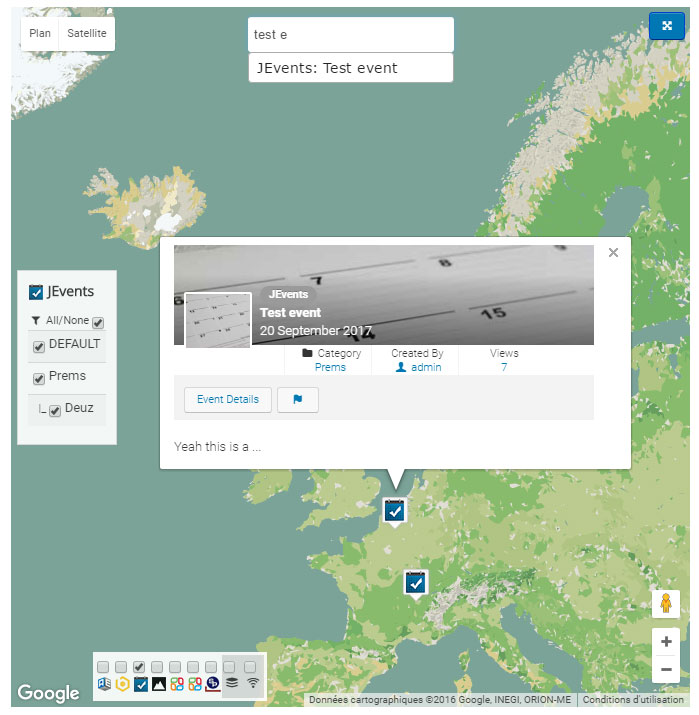Click colorful grid icon beside EB globe icon
This screenshot has height=715, width=699.
point(195,684)
